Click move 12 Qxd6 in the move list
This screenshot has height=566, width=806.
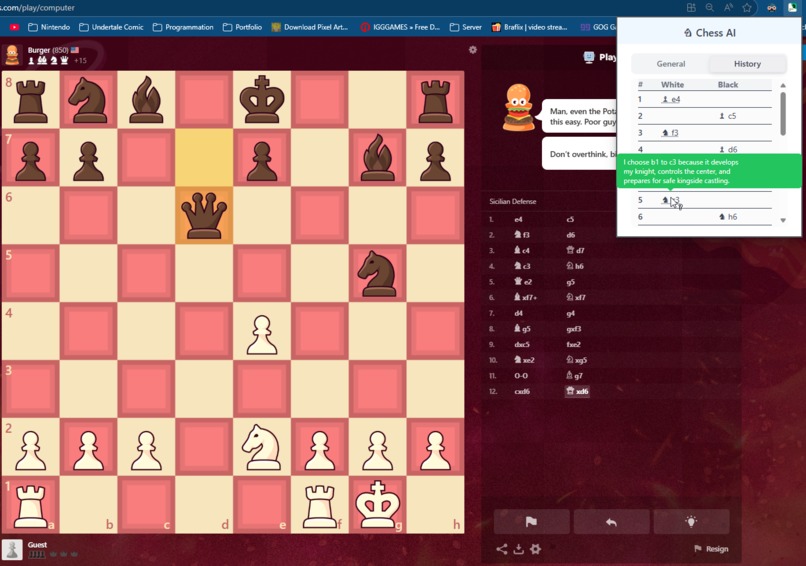(x=577, y=391)
